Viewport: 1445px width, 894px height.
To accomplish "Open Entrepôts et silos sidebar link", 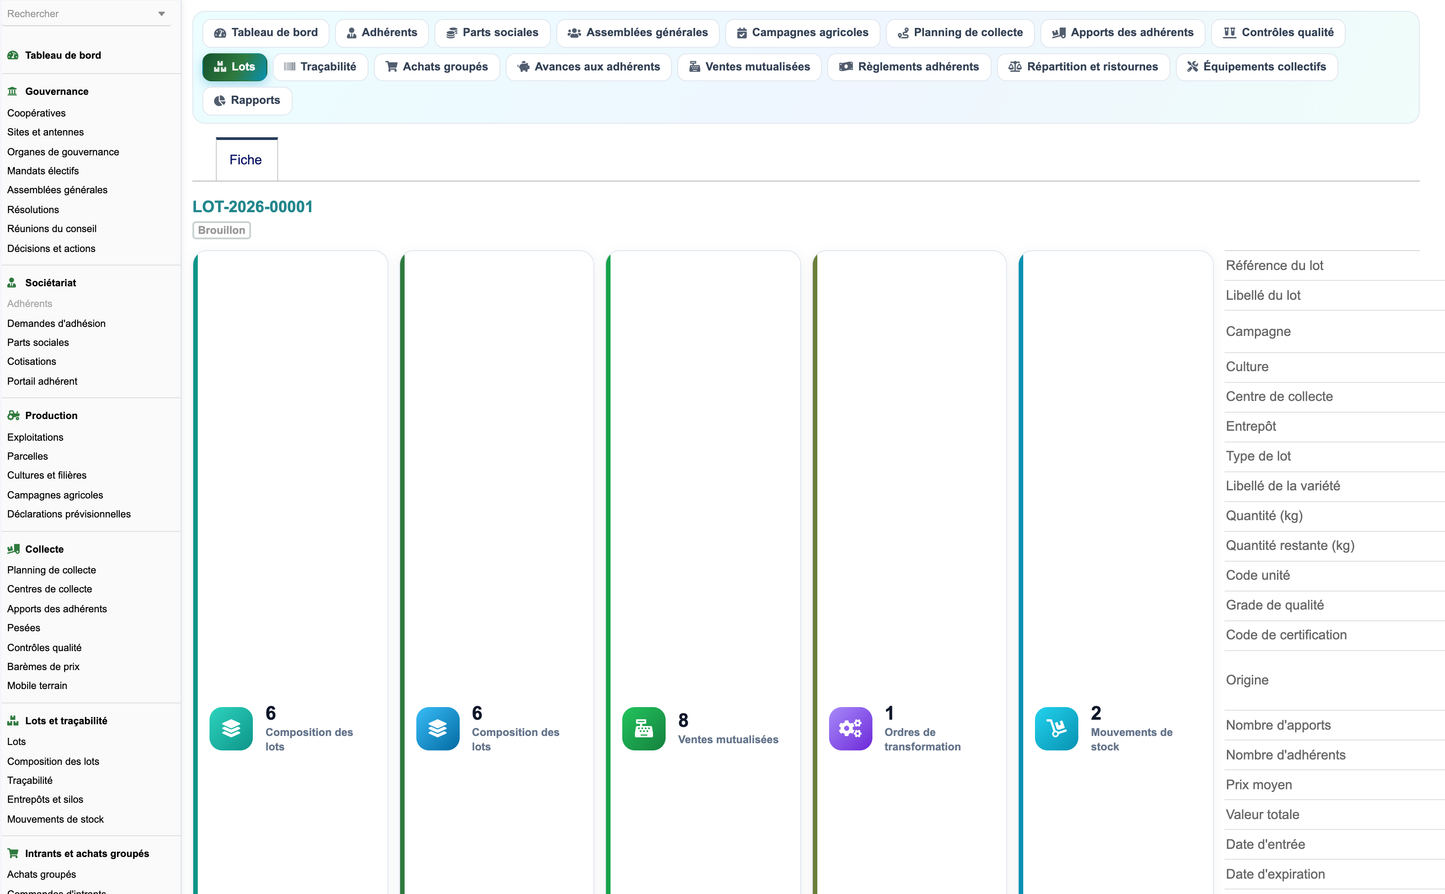I will click(45, 799).
